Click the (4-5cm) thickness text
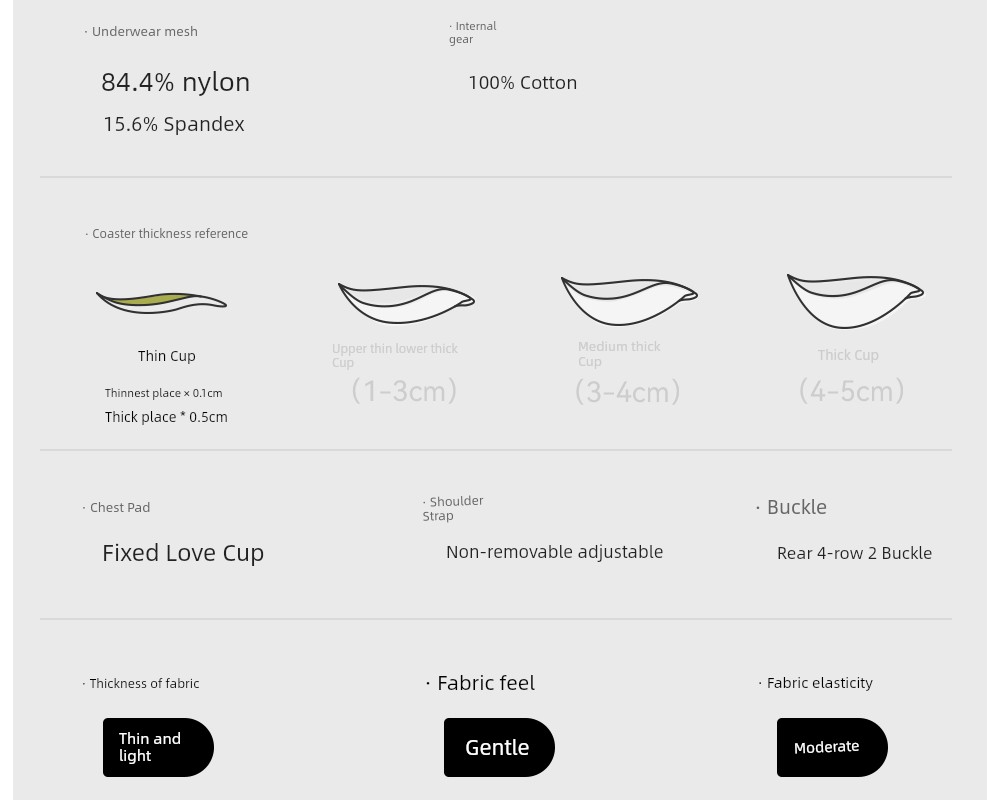Viewport: 1000px width, 800px height. click(851, 390)
